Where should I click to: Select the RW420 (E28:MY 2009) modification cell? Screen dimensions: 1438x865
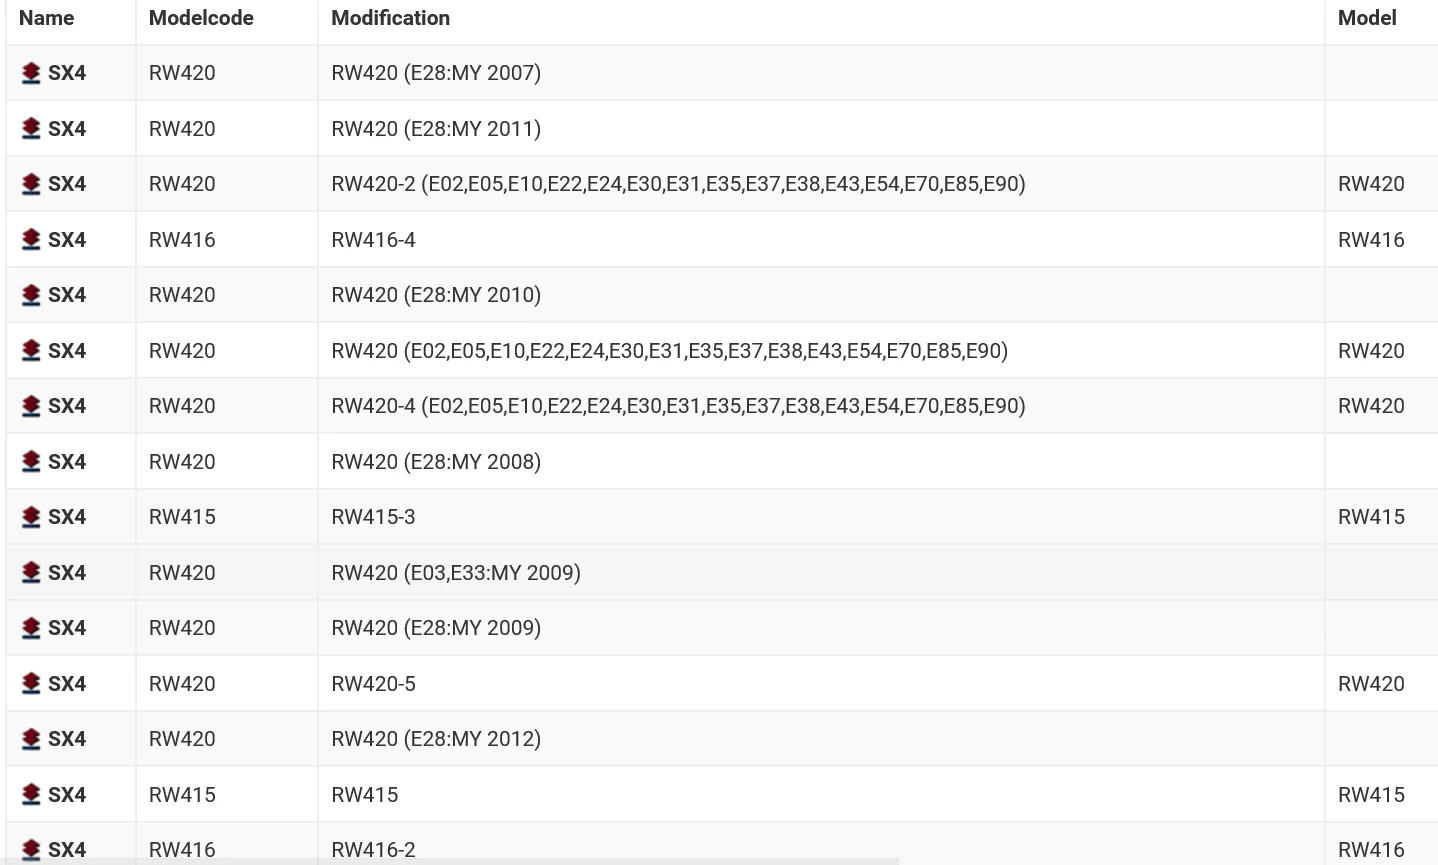click(821, 628)
